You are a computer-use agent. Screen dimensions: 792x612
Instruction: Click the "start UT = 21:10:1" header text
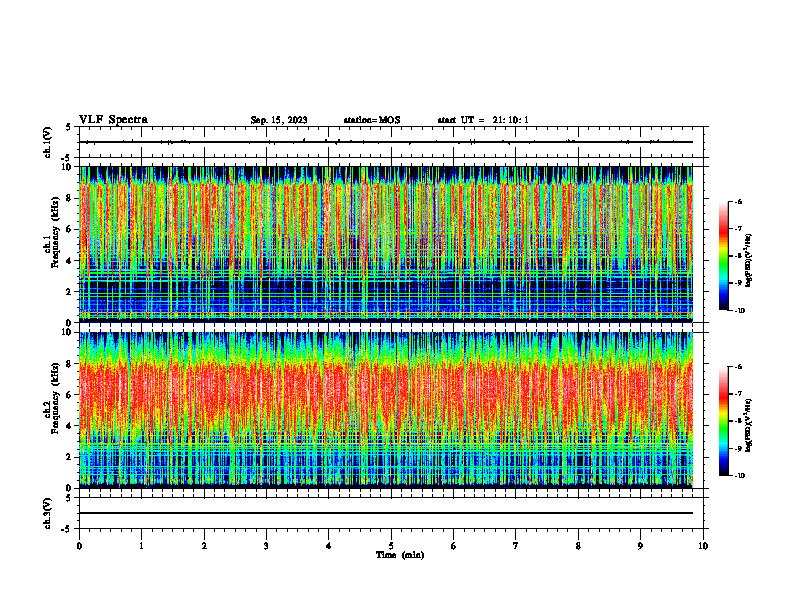[x=483, y=120]
